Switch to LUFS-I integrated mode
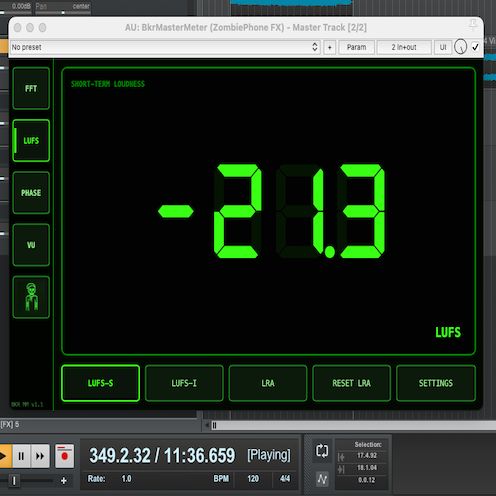The height and width of the screenshot is (496, 496). point(184,383)
